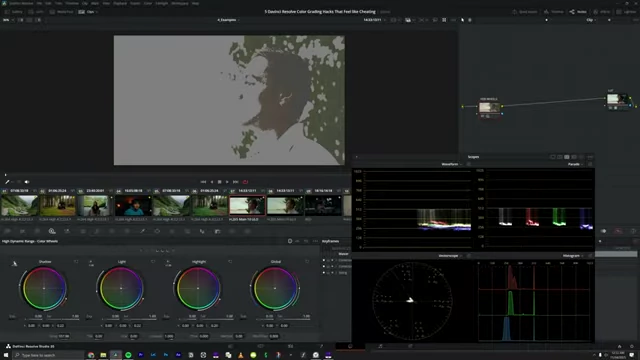Screen dimensions: 640x360
Task: Select the four-up scopes layout icon
Action: [567, 157]
